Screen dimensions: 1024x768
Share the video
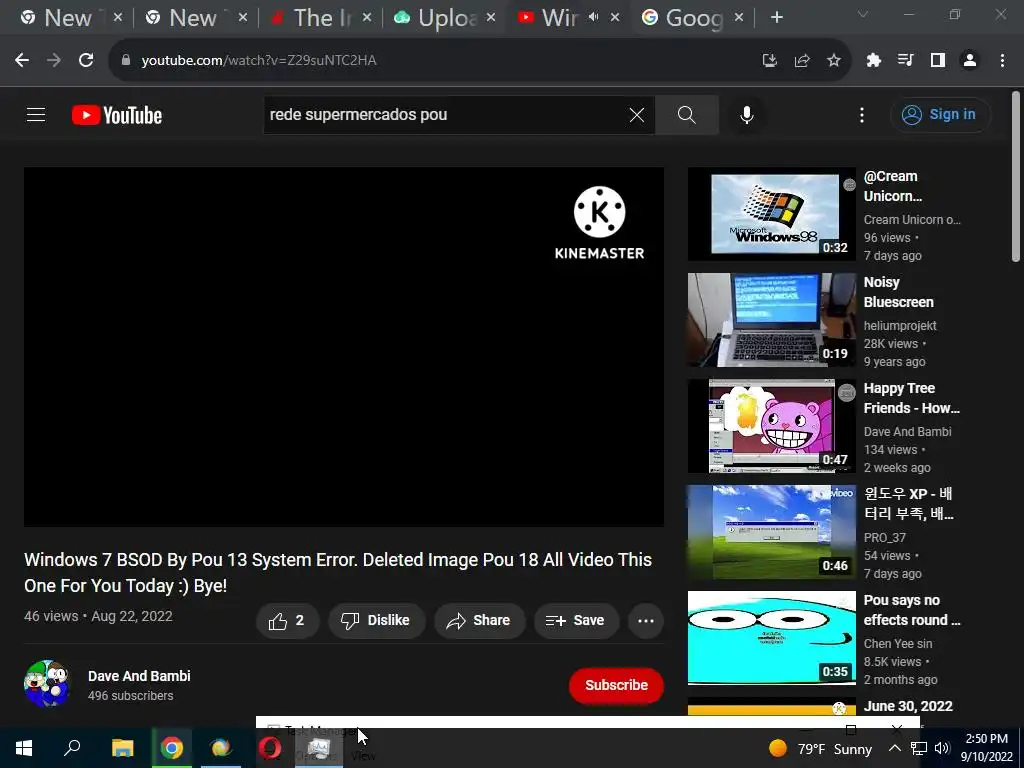(x=479, y=620)
